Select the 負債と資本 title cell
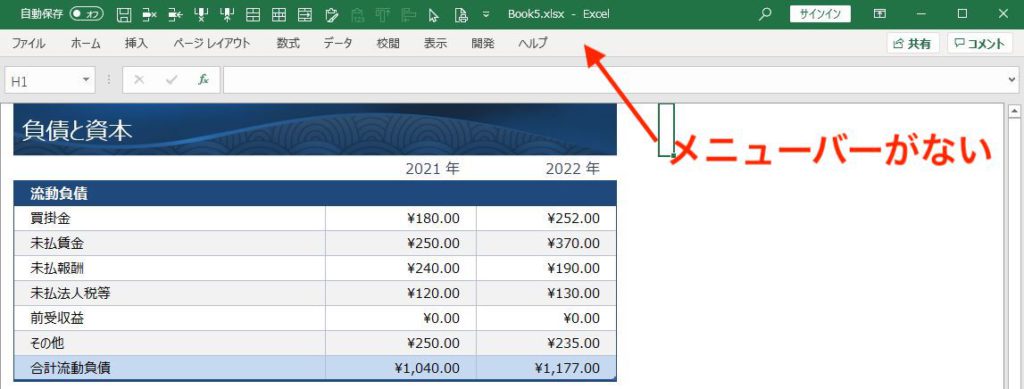 pyautogui.click(x=315, y=129)
